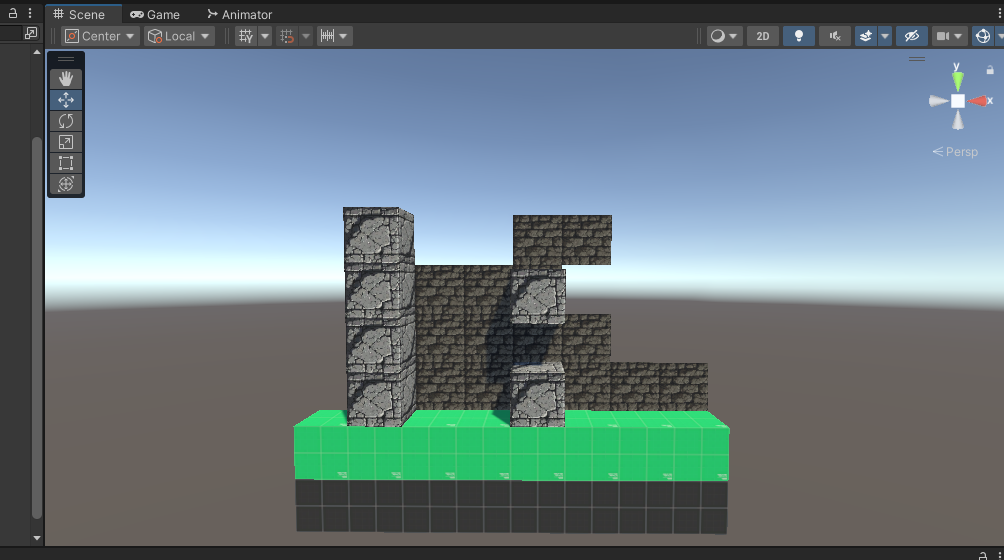Screen dimensions: 1004x560
Task: Open the left panel three-dot menu
Action: 29,13
